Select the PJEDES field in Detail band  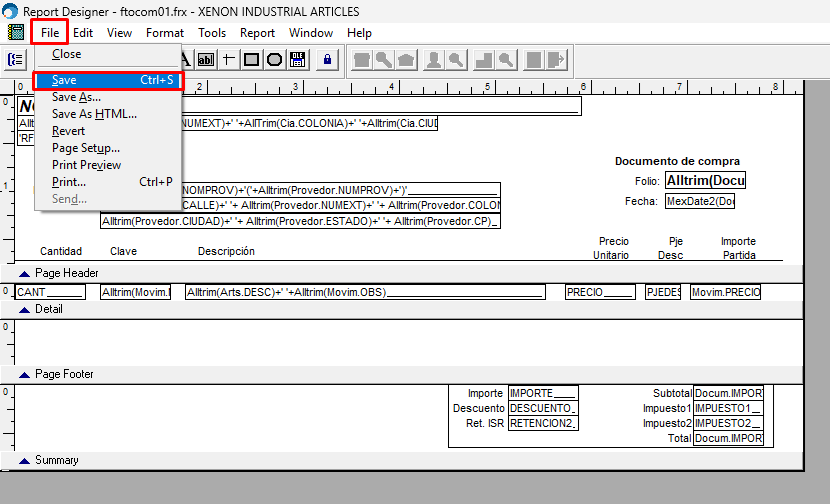(663, 292)
